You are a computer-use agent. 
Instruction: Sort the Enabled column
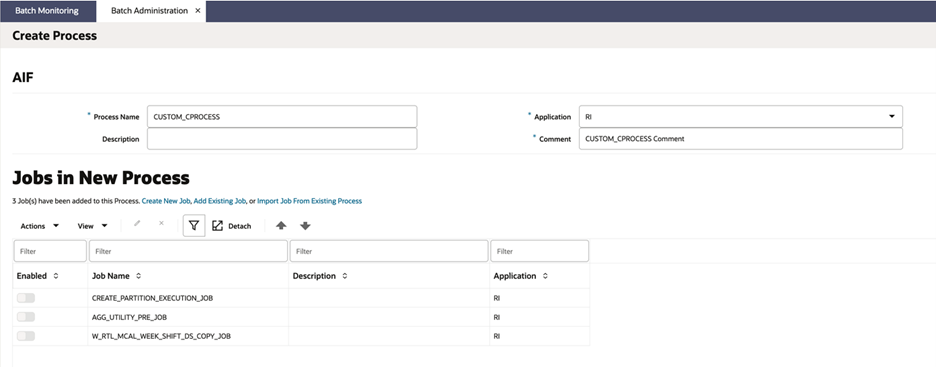coord(56,276)
